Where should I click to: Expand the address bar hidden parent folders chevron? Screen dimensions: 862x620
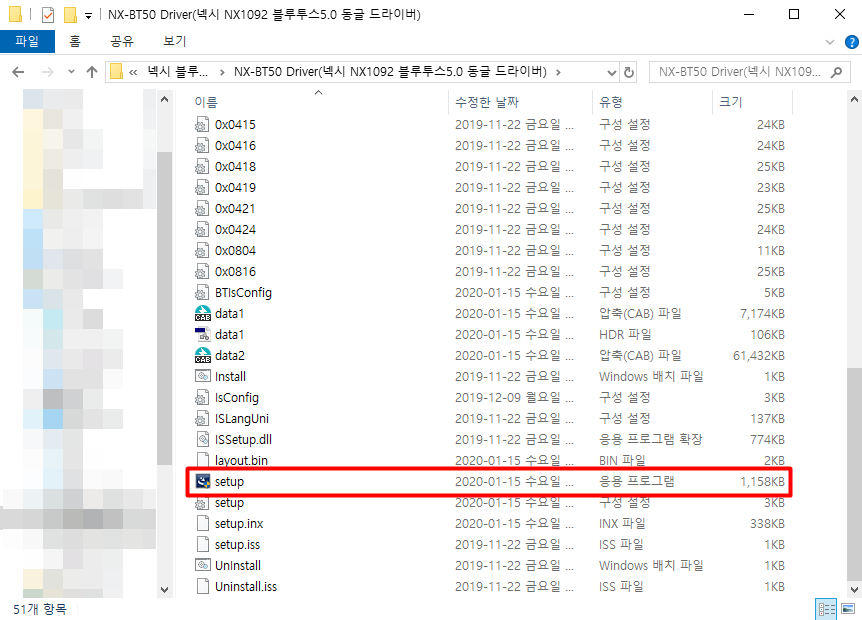click(x=133, y=72)
